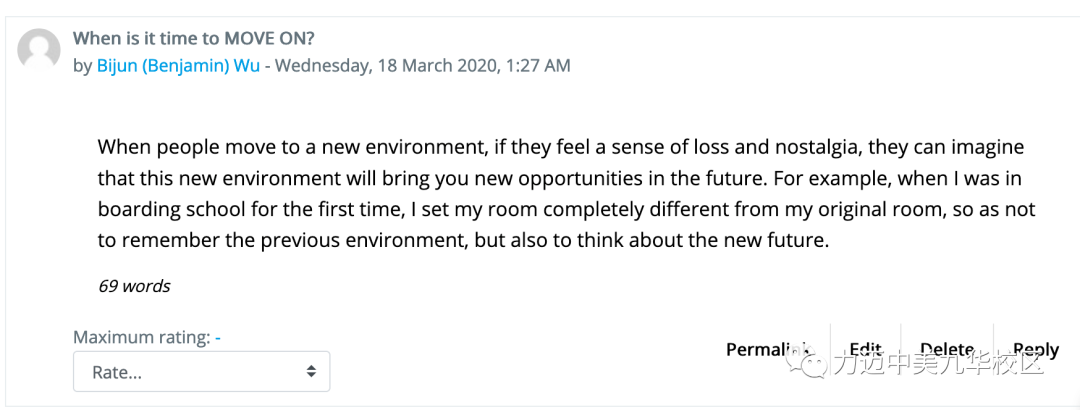Delete this forum post
Screen dimensions: 1080x410
click(x=947, y=349)
